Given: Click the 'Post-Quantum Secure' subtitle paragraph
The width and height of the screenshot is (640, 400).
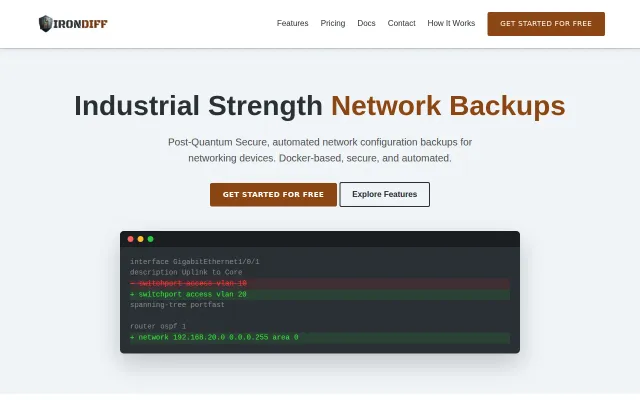Looking at the screenshot, I should click(320, 150).
